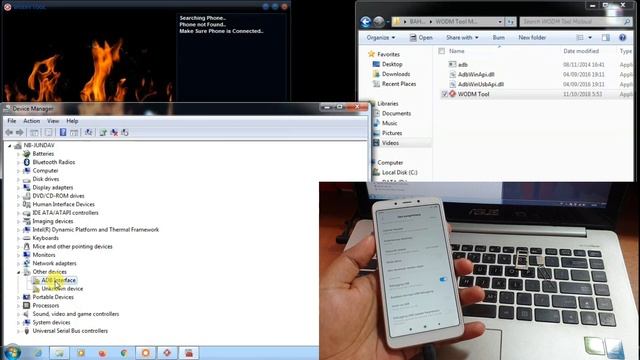Click New folder in Explorer toolbar
The height and width of the screenshot is (360, 640).
[x=532, y=38]
